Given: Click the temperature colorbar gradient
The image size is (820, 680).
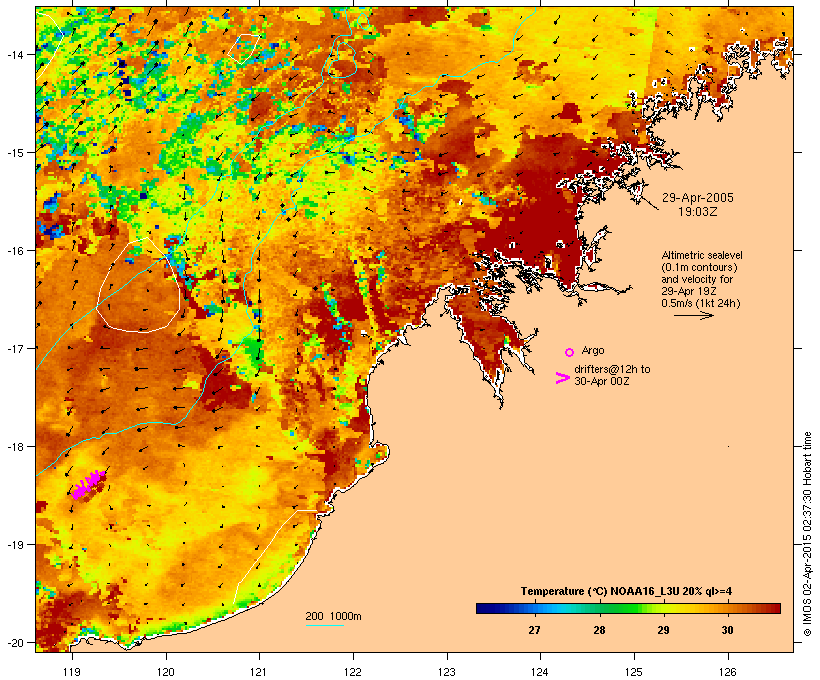Looking at the screenshot, I should point(628,608).
